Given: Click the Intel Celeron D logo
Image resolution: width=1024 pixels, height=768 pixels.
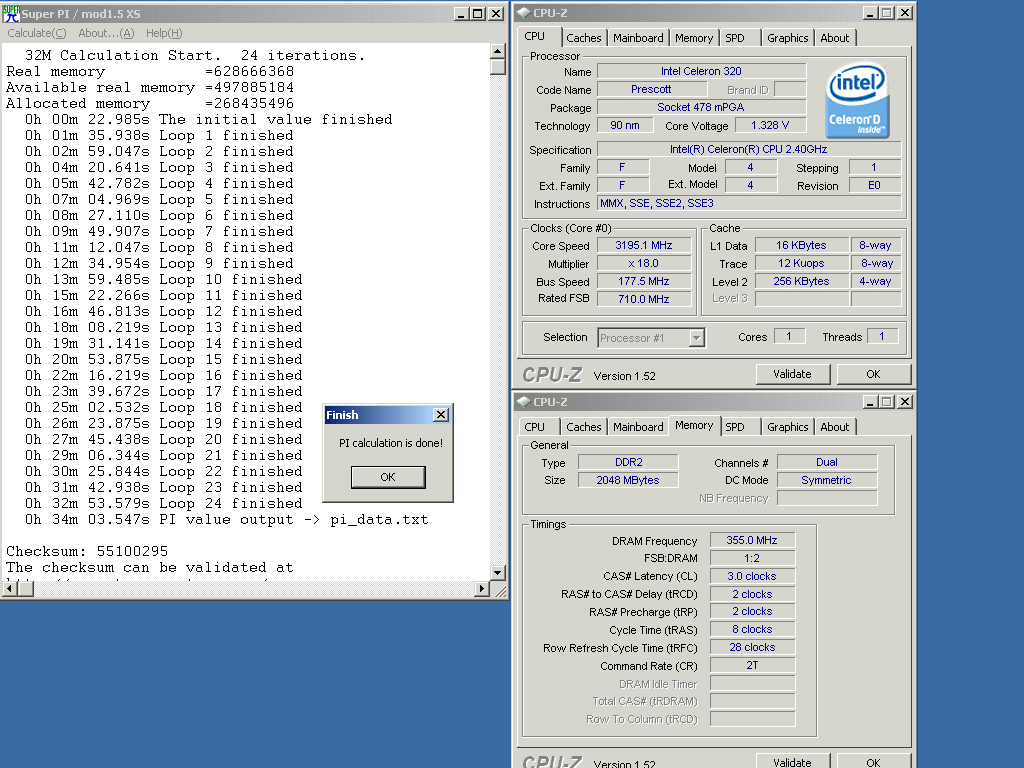Looking at the screenshot, I should tap(857, 100).
